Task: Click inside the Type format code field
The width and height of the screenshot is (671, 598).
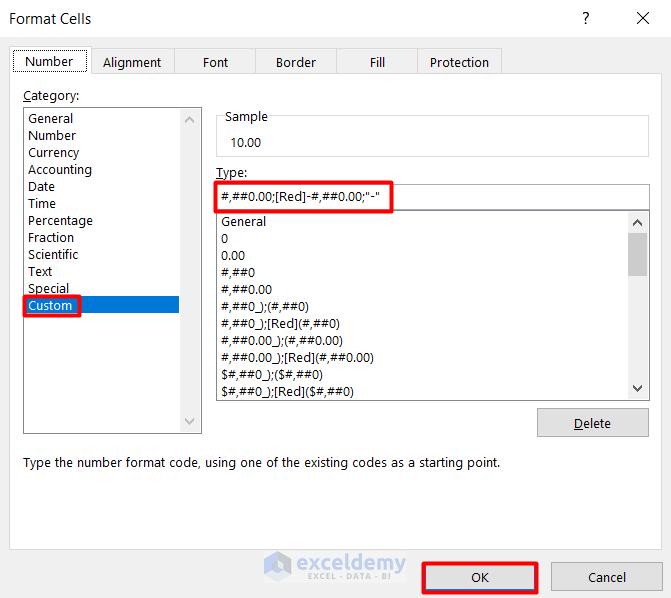Action: pyautogui.click(x=433, y=197)
